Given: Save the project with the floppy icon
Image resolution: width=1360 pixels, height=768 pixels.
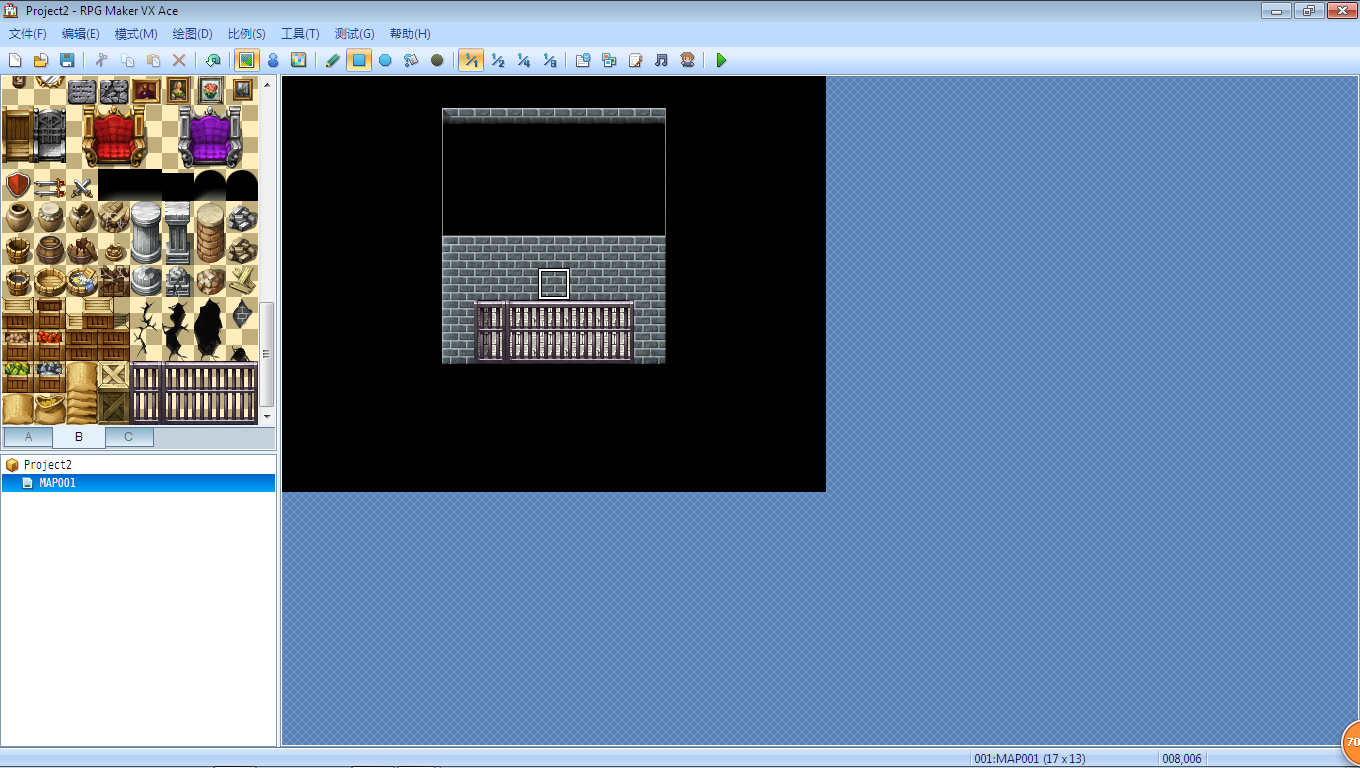Looking at the screenshot, I should [67, 60].
